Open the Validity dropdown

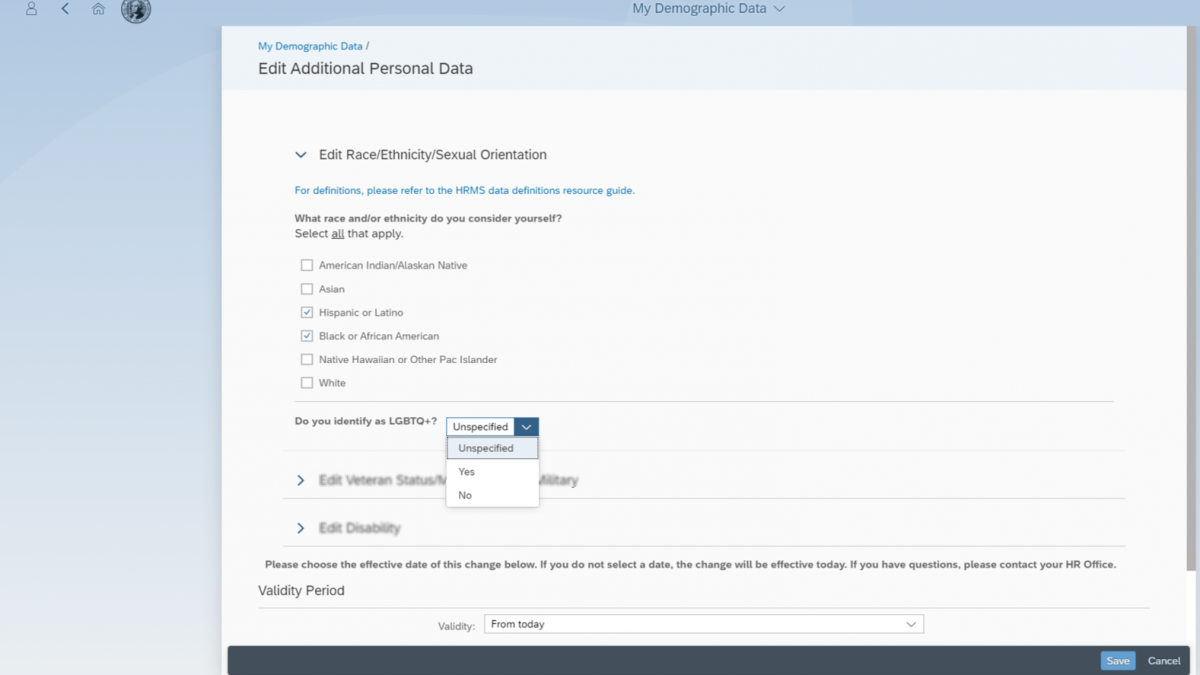coord(910,623)
